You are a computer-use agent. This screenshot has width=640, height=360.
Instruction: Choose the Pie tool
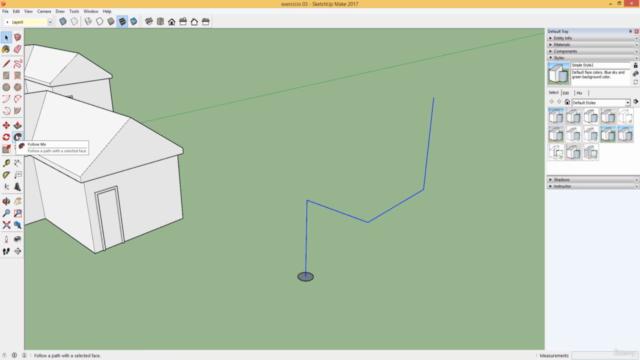(18, 111)
